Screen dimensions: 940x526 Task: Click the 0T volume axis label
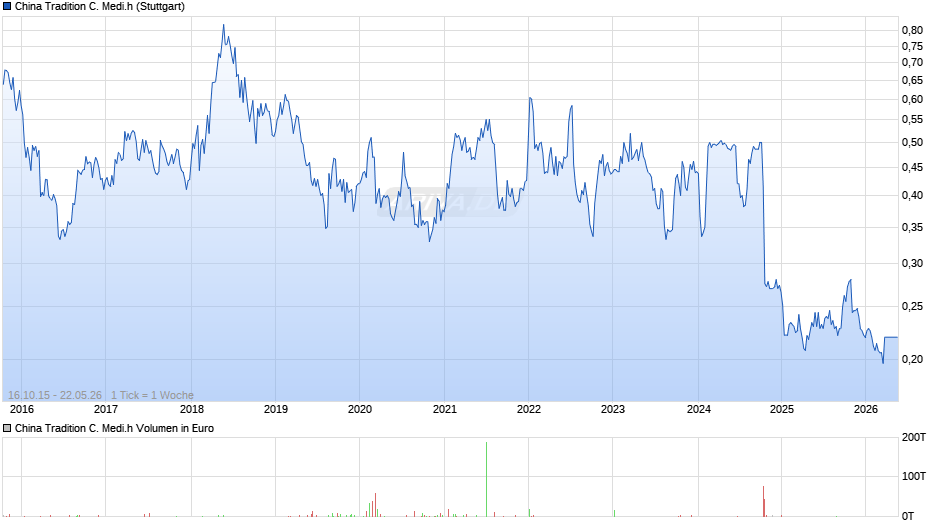coord(908,516)
